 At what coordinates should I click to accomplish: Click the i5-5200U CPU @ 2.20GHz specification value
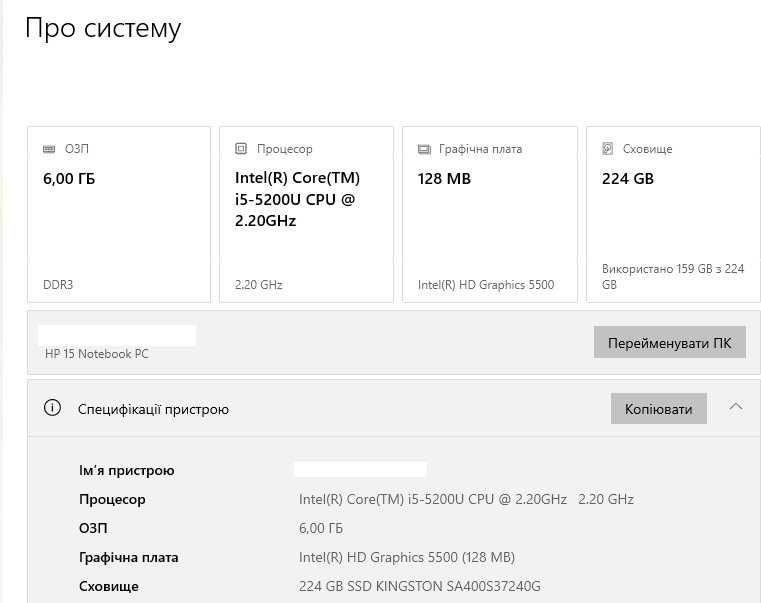click(466, 499)
